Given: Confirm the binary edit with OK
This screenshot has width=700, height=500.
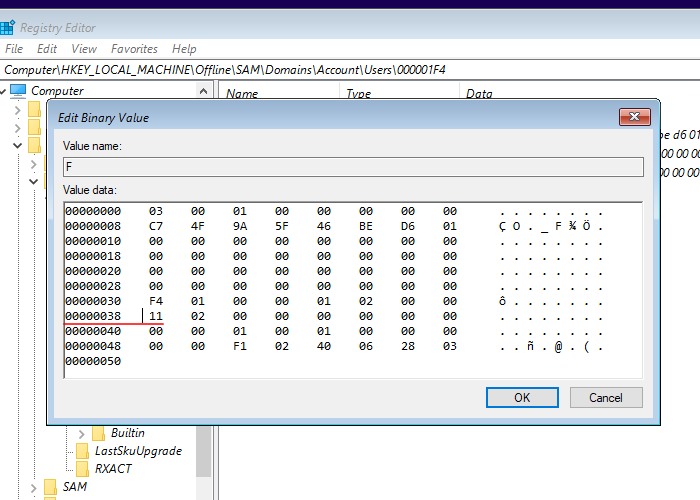Looking at the screenshot, I should point(522,397).
